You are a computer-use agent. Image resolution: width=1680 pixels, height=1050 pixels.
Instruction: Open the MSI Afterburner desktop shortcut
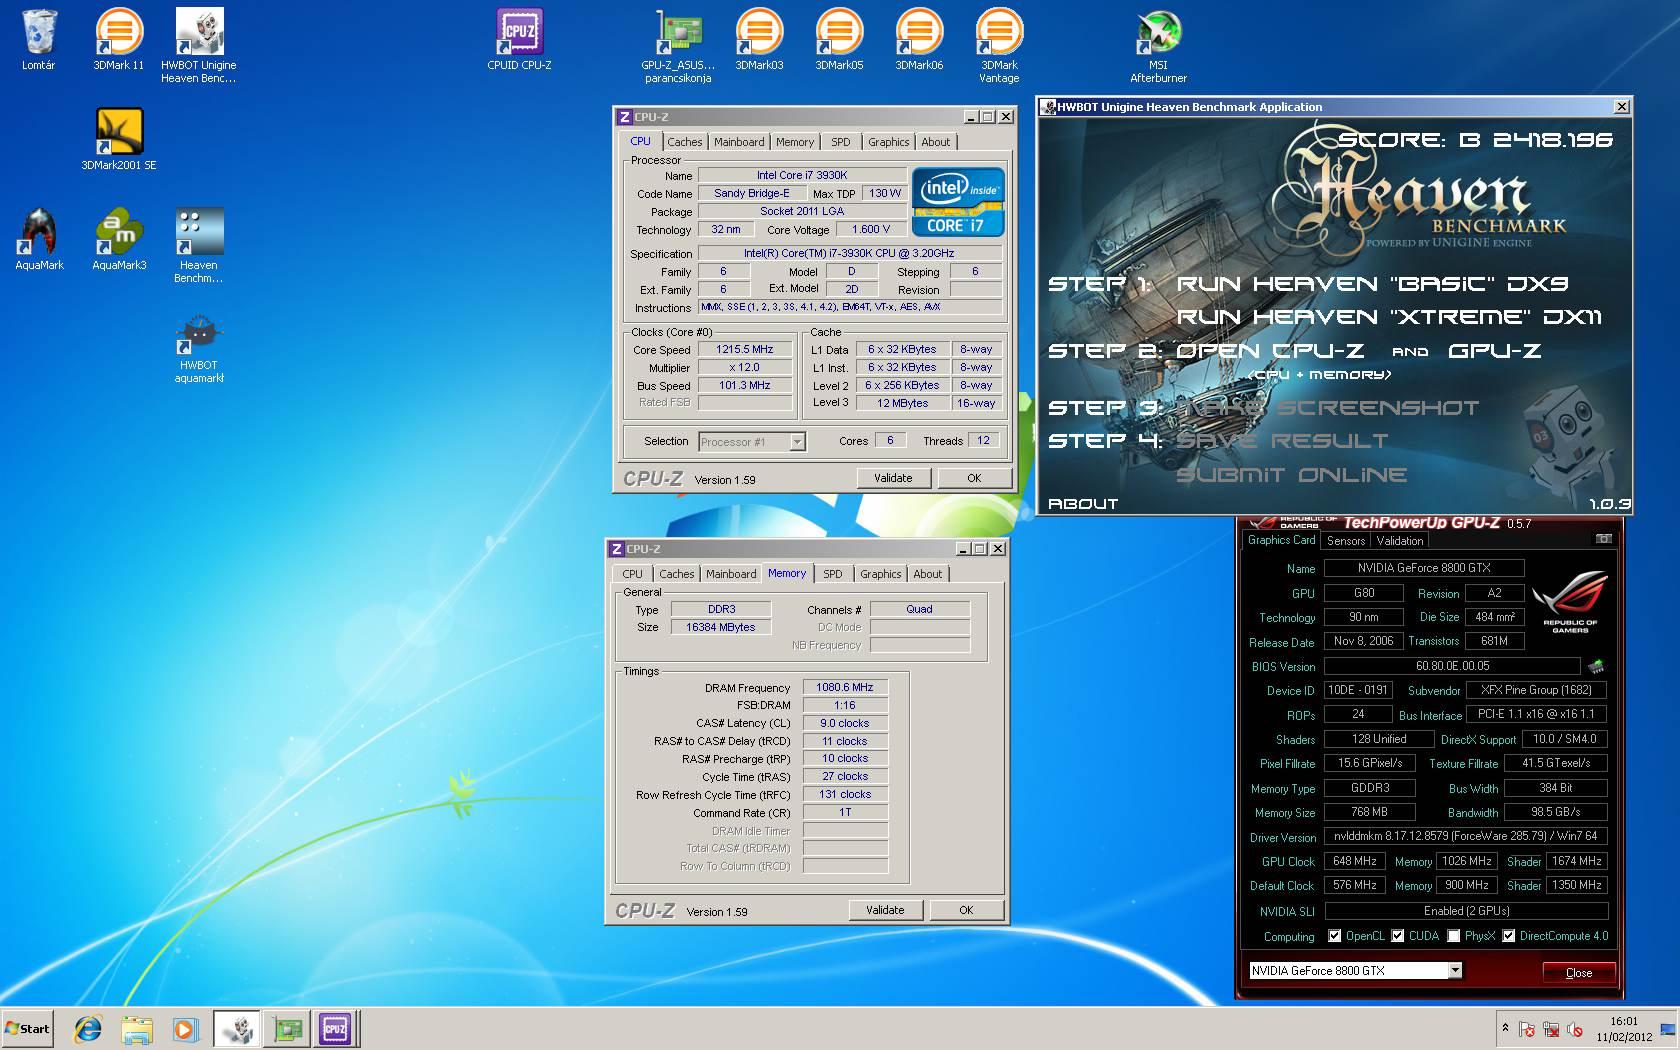[x=1158, y=45]
